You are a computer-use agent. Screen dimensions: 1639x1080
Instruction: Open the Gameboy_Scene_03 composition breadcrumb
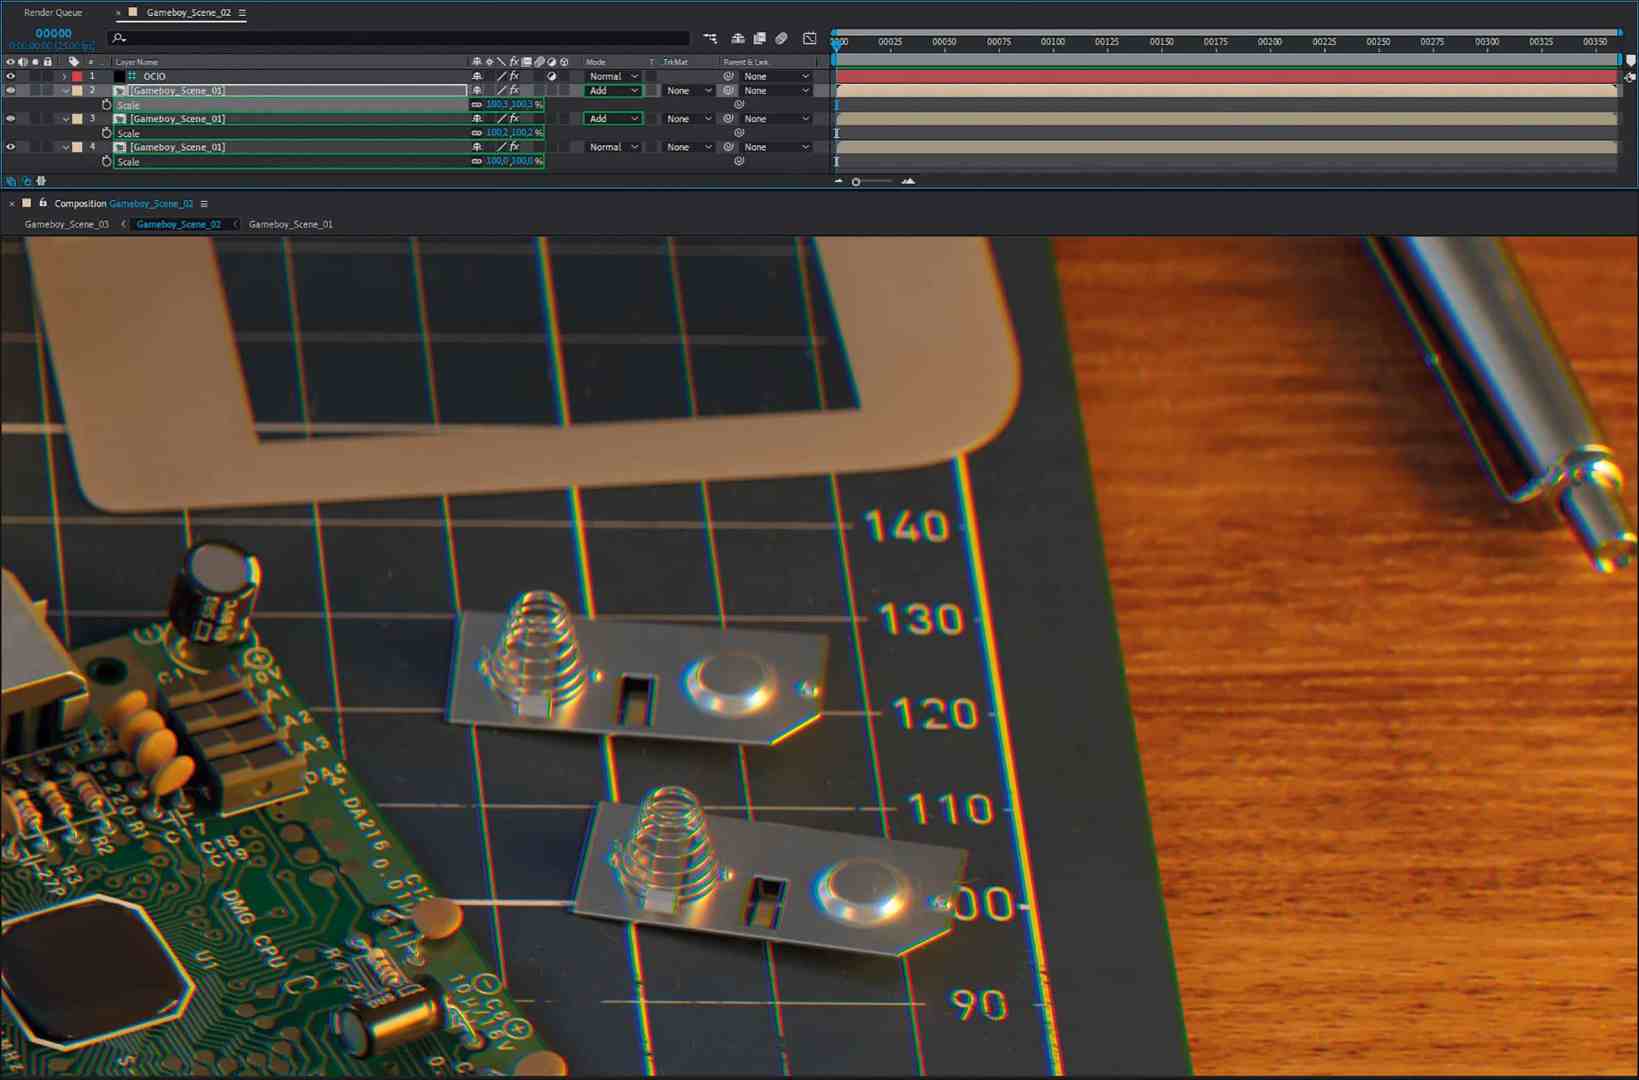(x=66, y=224)
